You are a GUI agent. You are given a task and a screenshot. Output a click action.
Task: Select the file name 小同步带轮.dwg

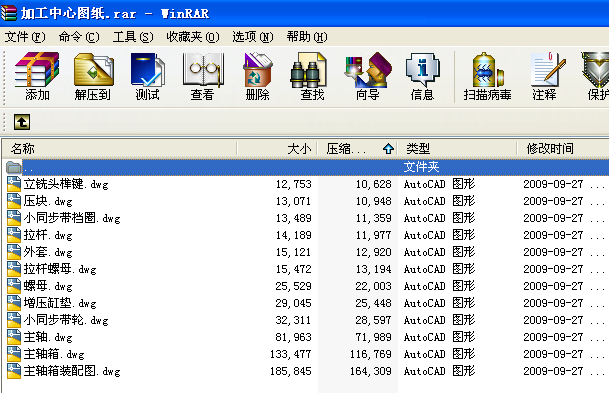pyautogui.click(x=66, y=320)
